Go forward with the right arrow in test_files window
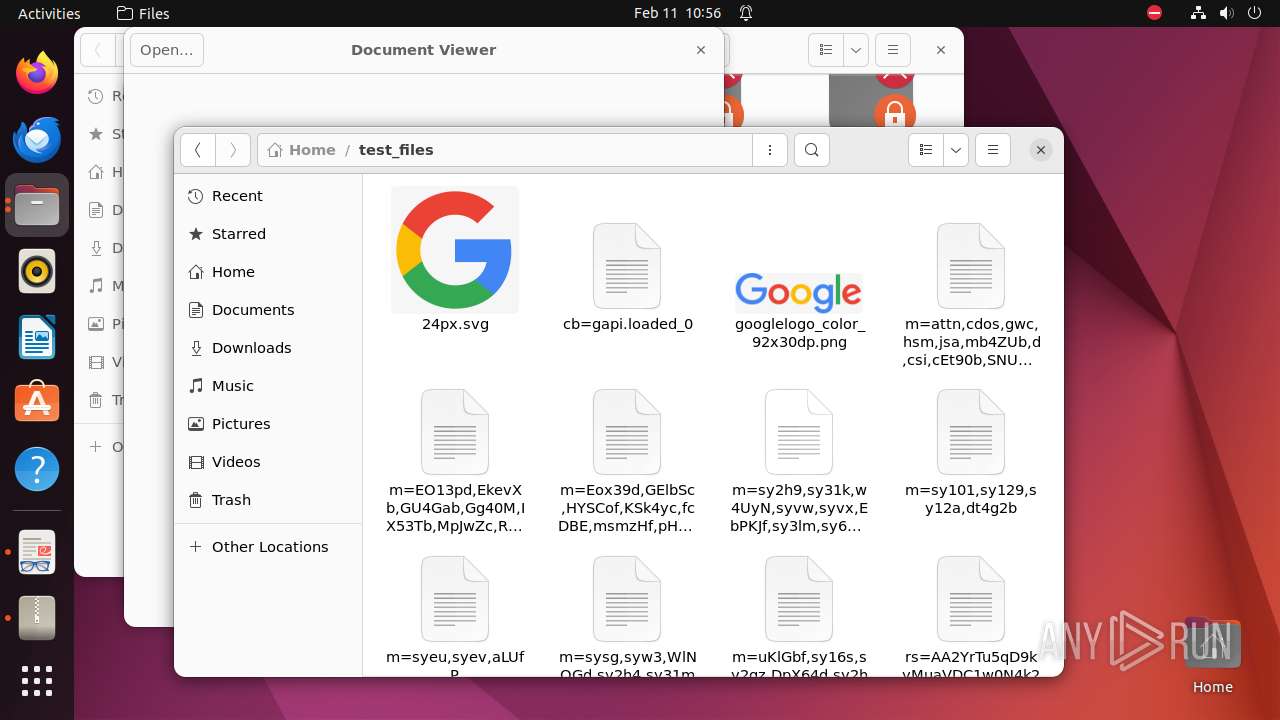The width and height of the screenshot is (1280, 720). coord(233,150)
